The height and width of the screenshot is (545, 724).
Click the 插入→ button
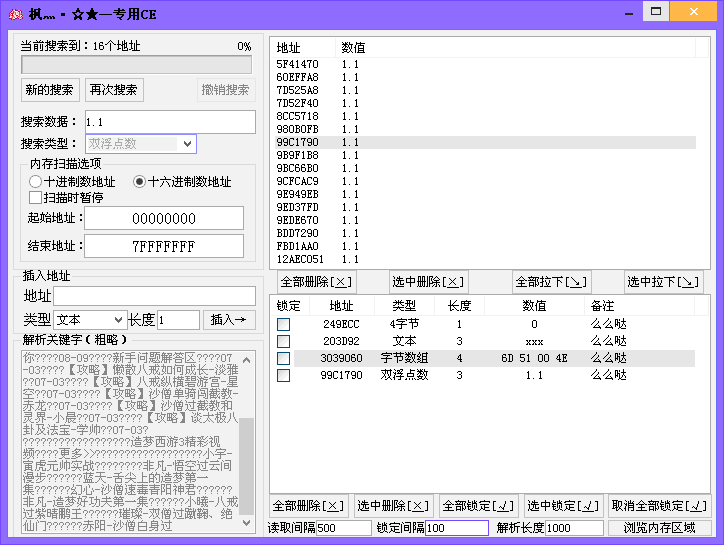click(229, 320)
